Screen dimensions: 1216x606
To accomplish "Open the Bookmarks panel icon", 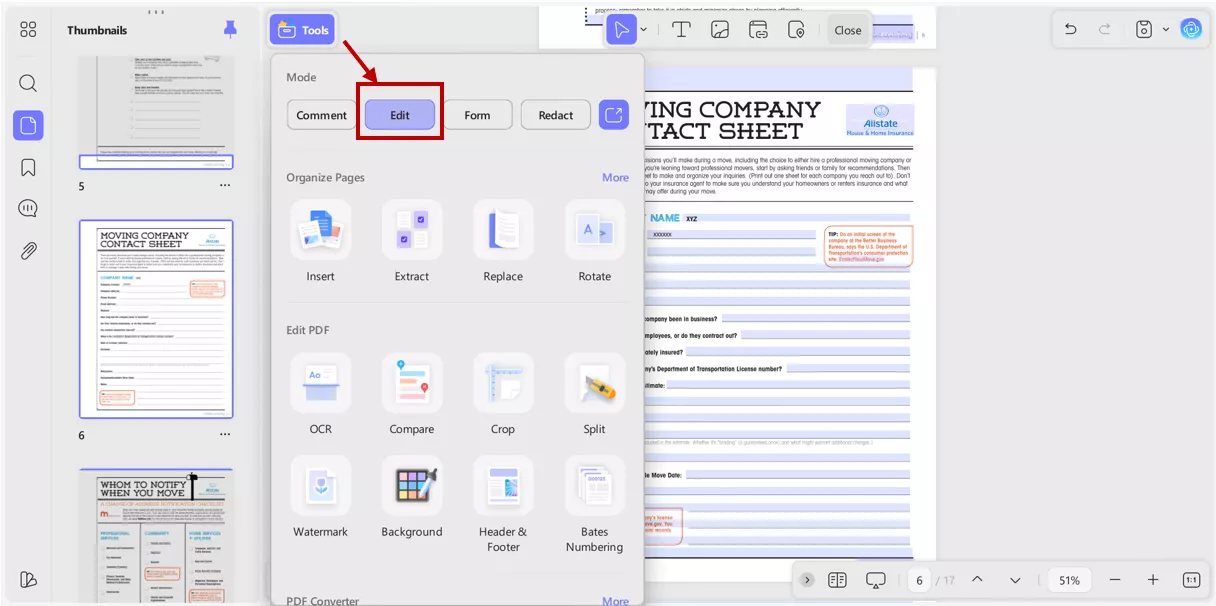I will 28,167.
